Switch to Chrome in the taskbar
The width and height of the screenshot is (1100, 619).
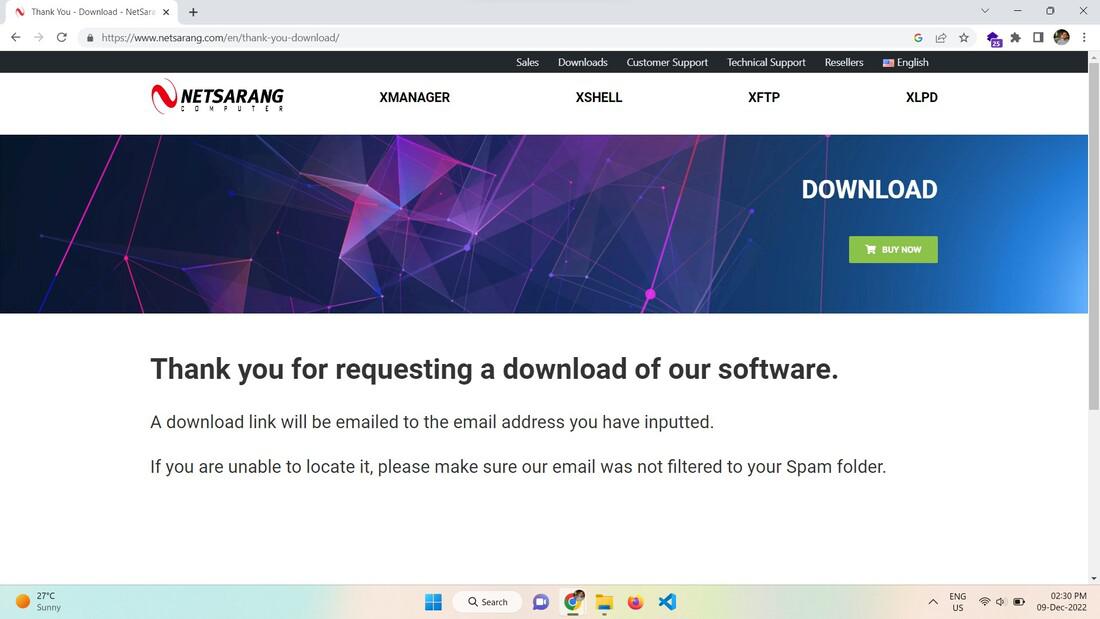tap(573, 601)
